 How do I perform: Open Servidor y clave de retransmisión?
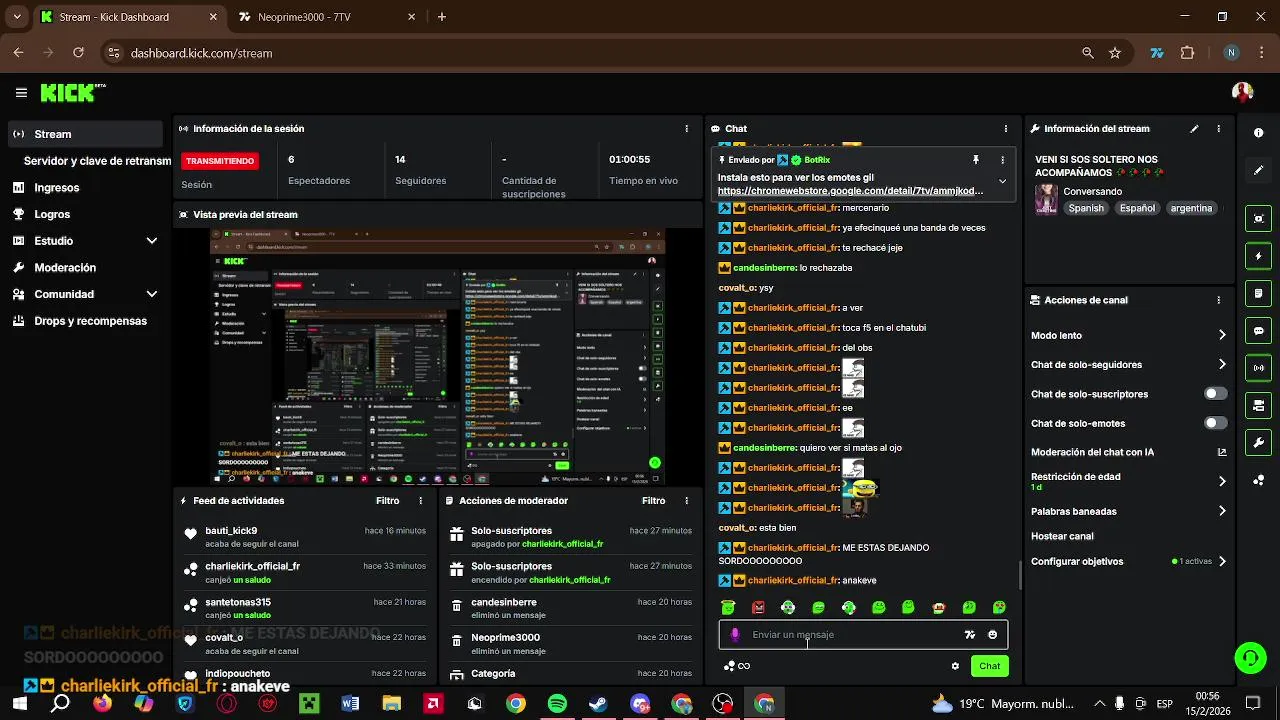coord(96,161)
